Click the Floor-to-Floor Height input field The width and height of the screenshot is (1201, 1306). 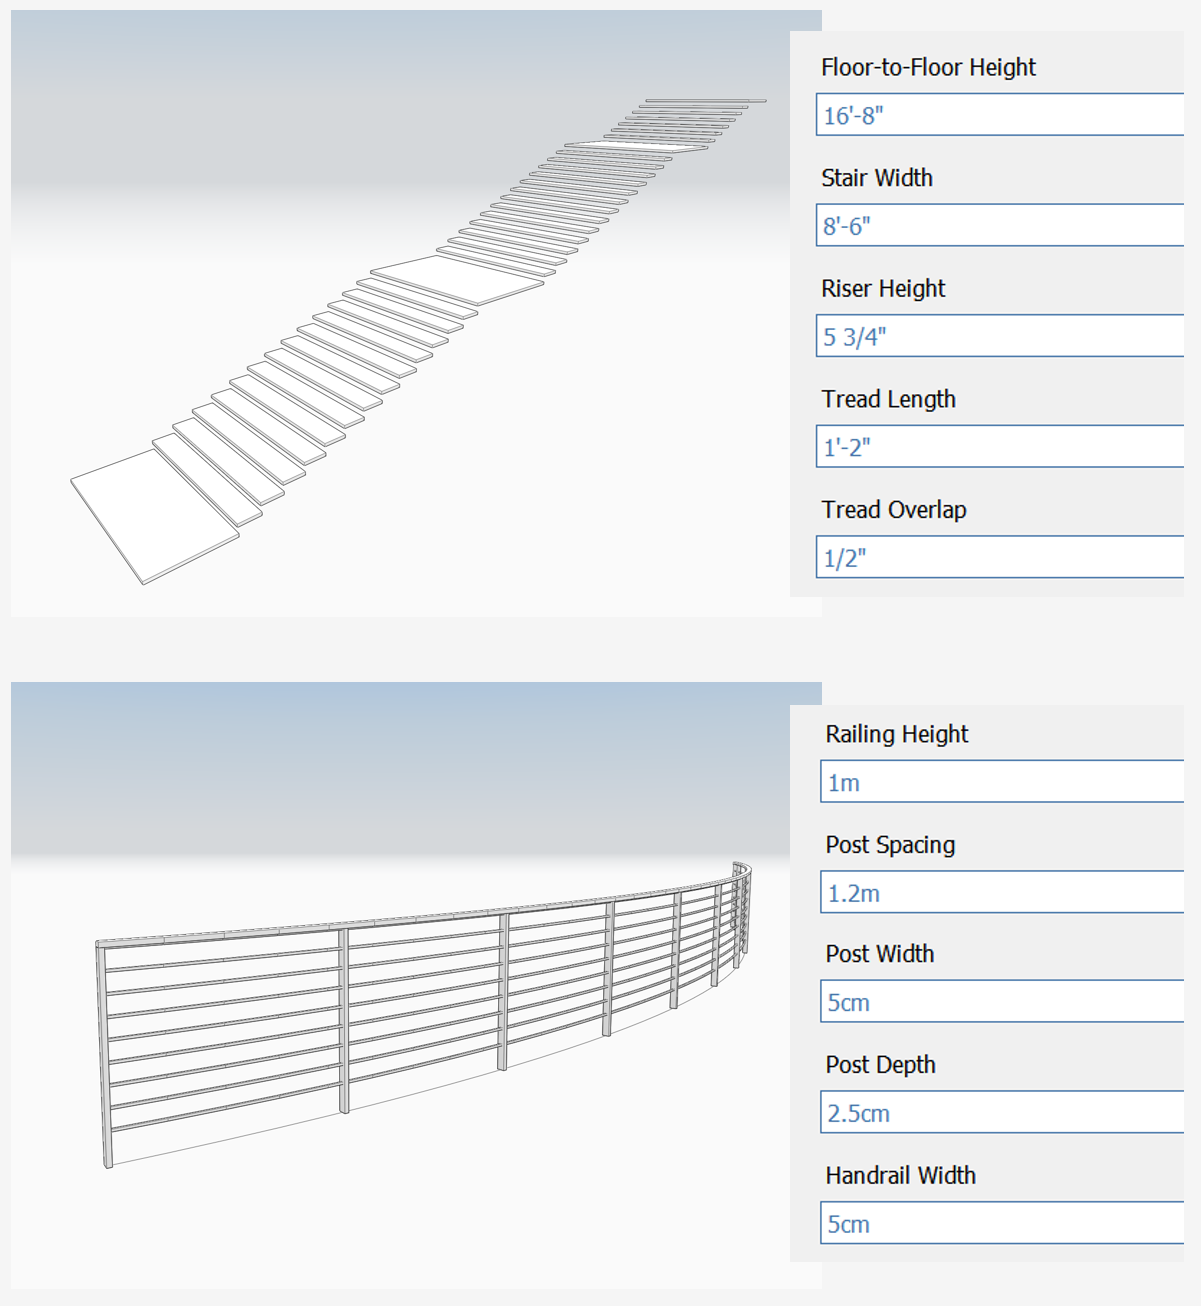click(x=1000, y=115)
